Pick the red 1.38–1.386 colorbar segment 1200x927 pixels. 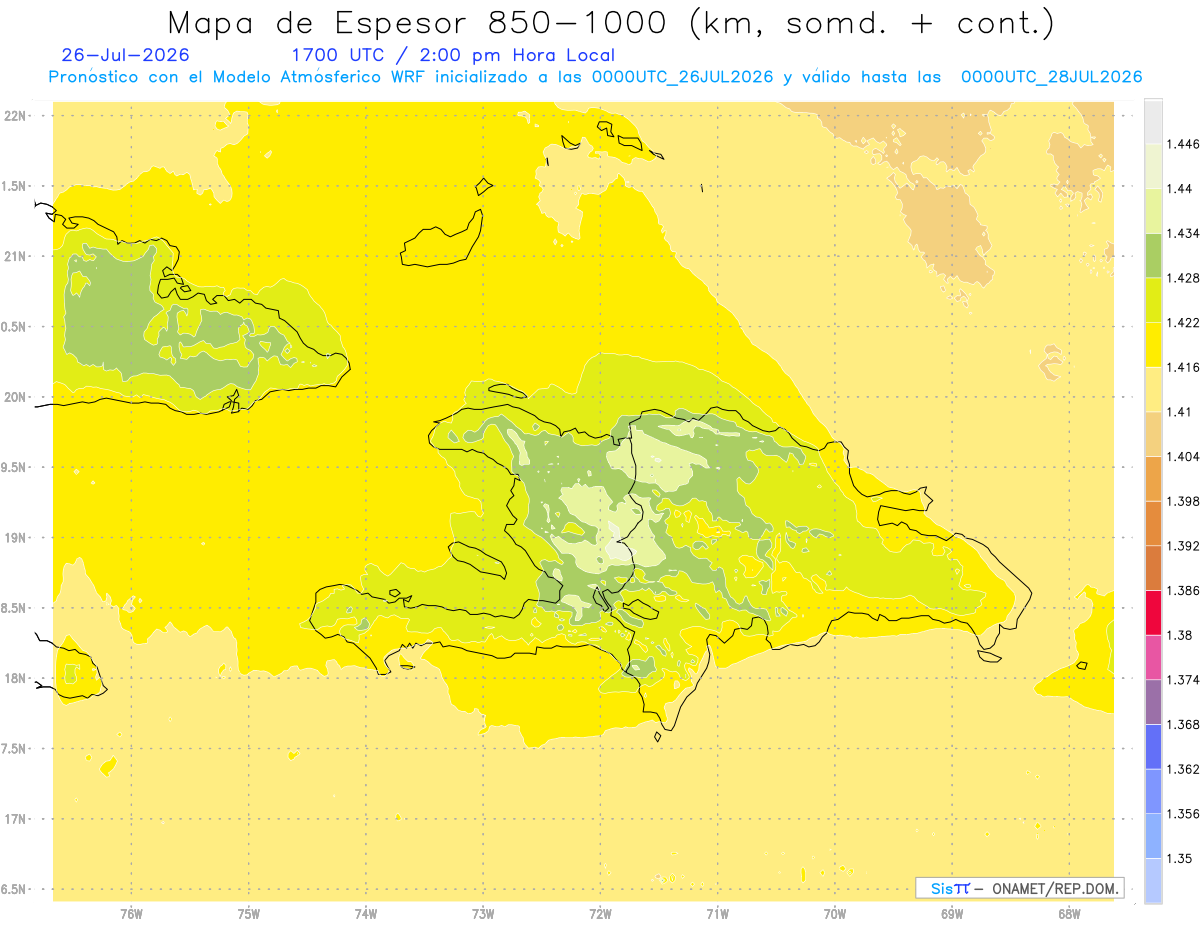pyautogui.click(x=1153, y=612)
